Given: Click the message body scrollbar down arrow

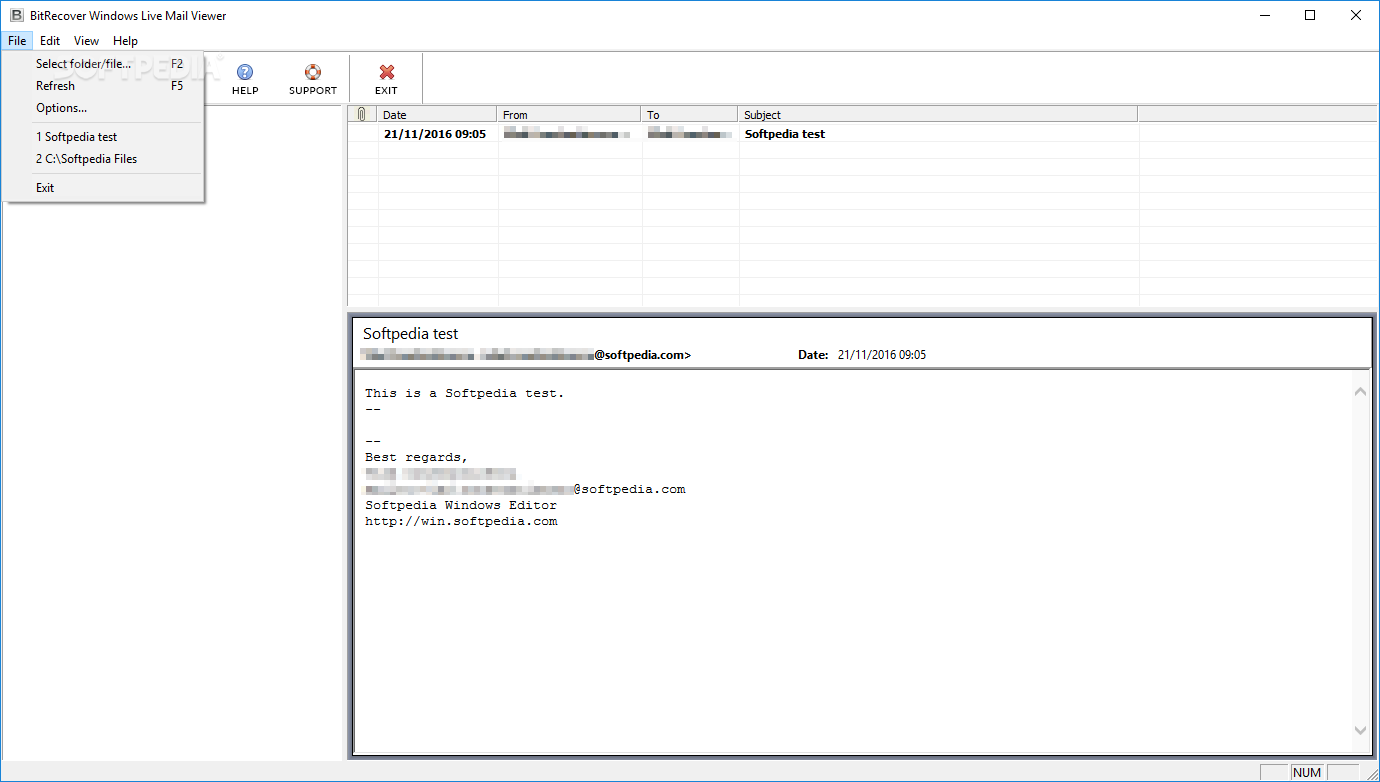Looking at the screenshot, I should [1360, 731].
